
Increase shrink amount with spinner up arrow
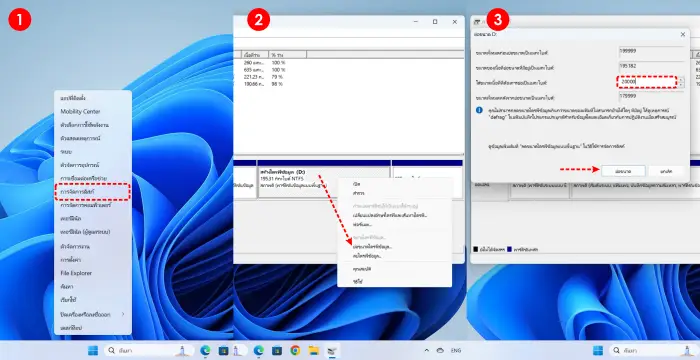coord(681,80)
